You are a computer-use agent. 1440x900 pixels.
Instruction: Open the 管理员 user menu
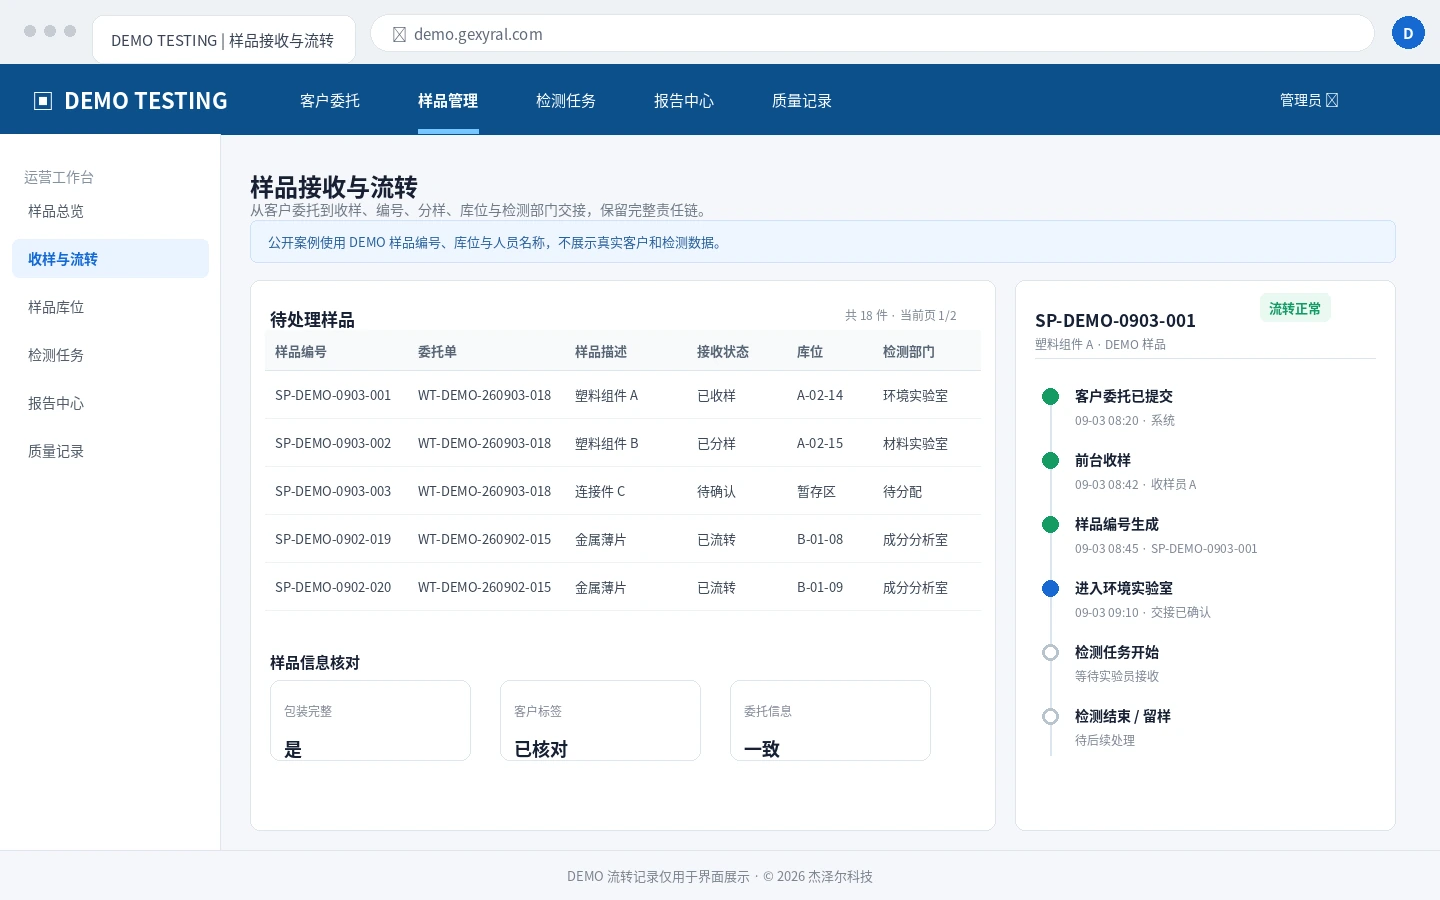tap(1309, 100)
